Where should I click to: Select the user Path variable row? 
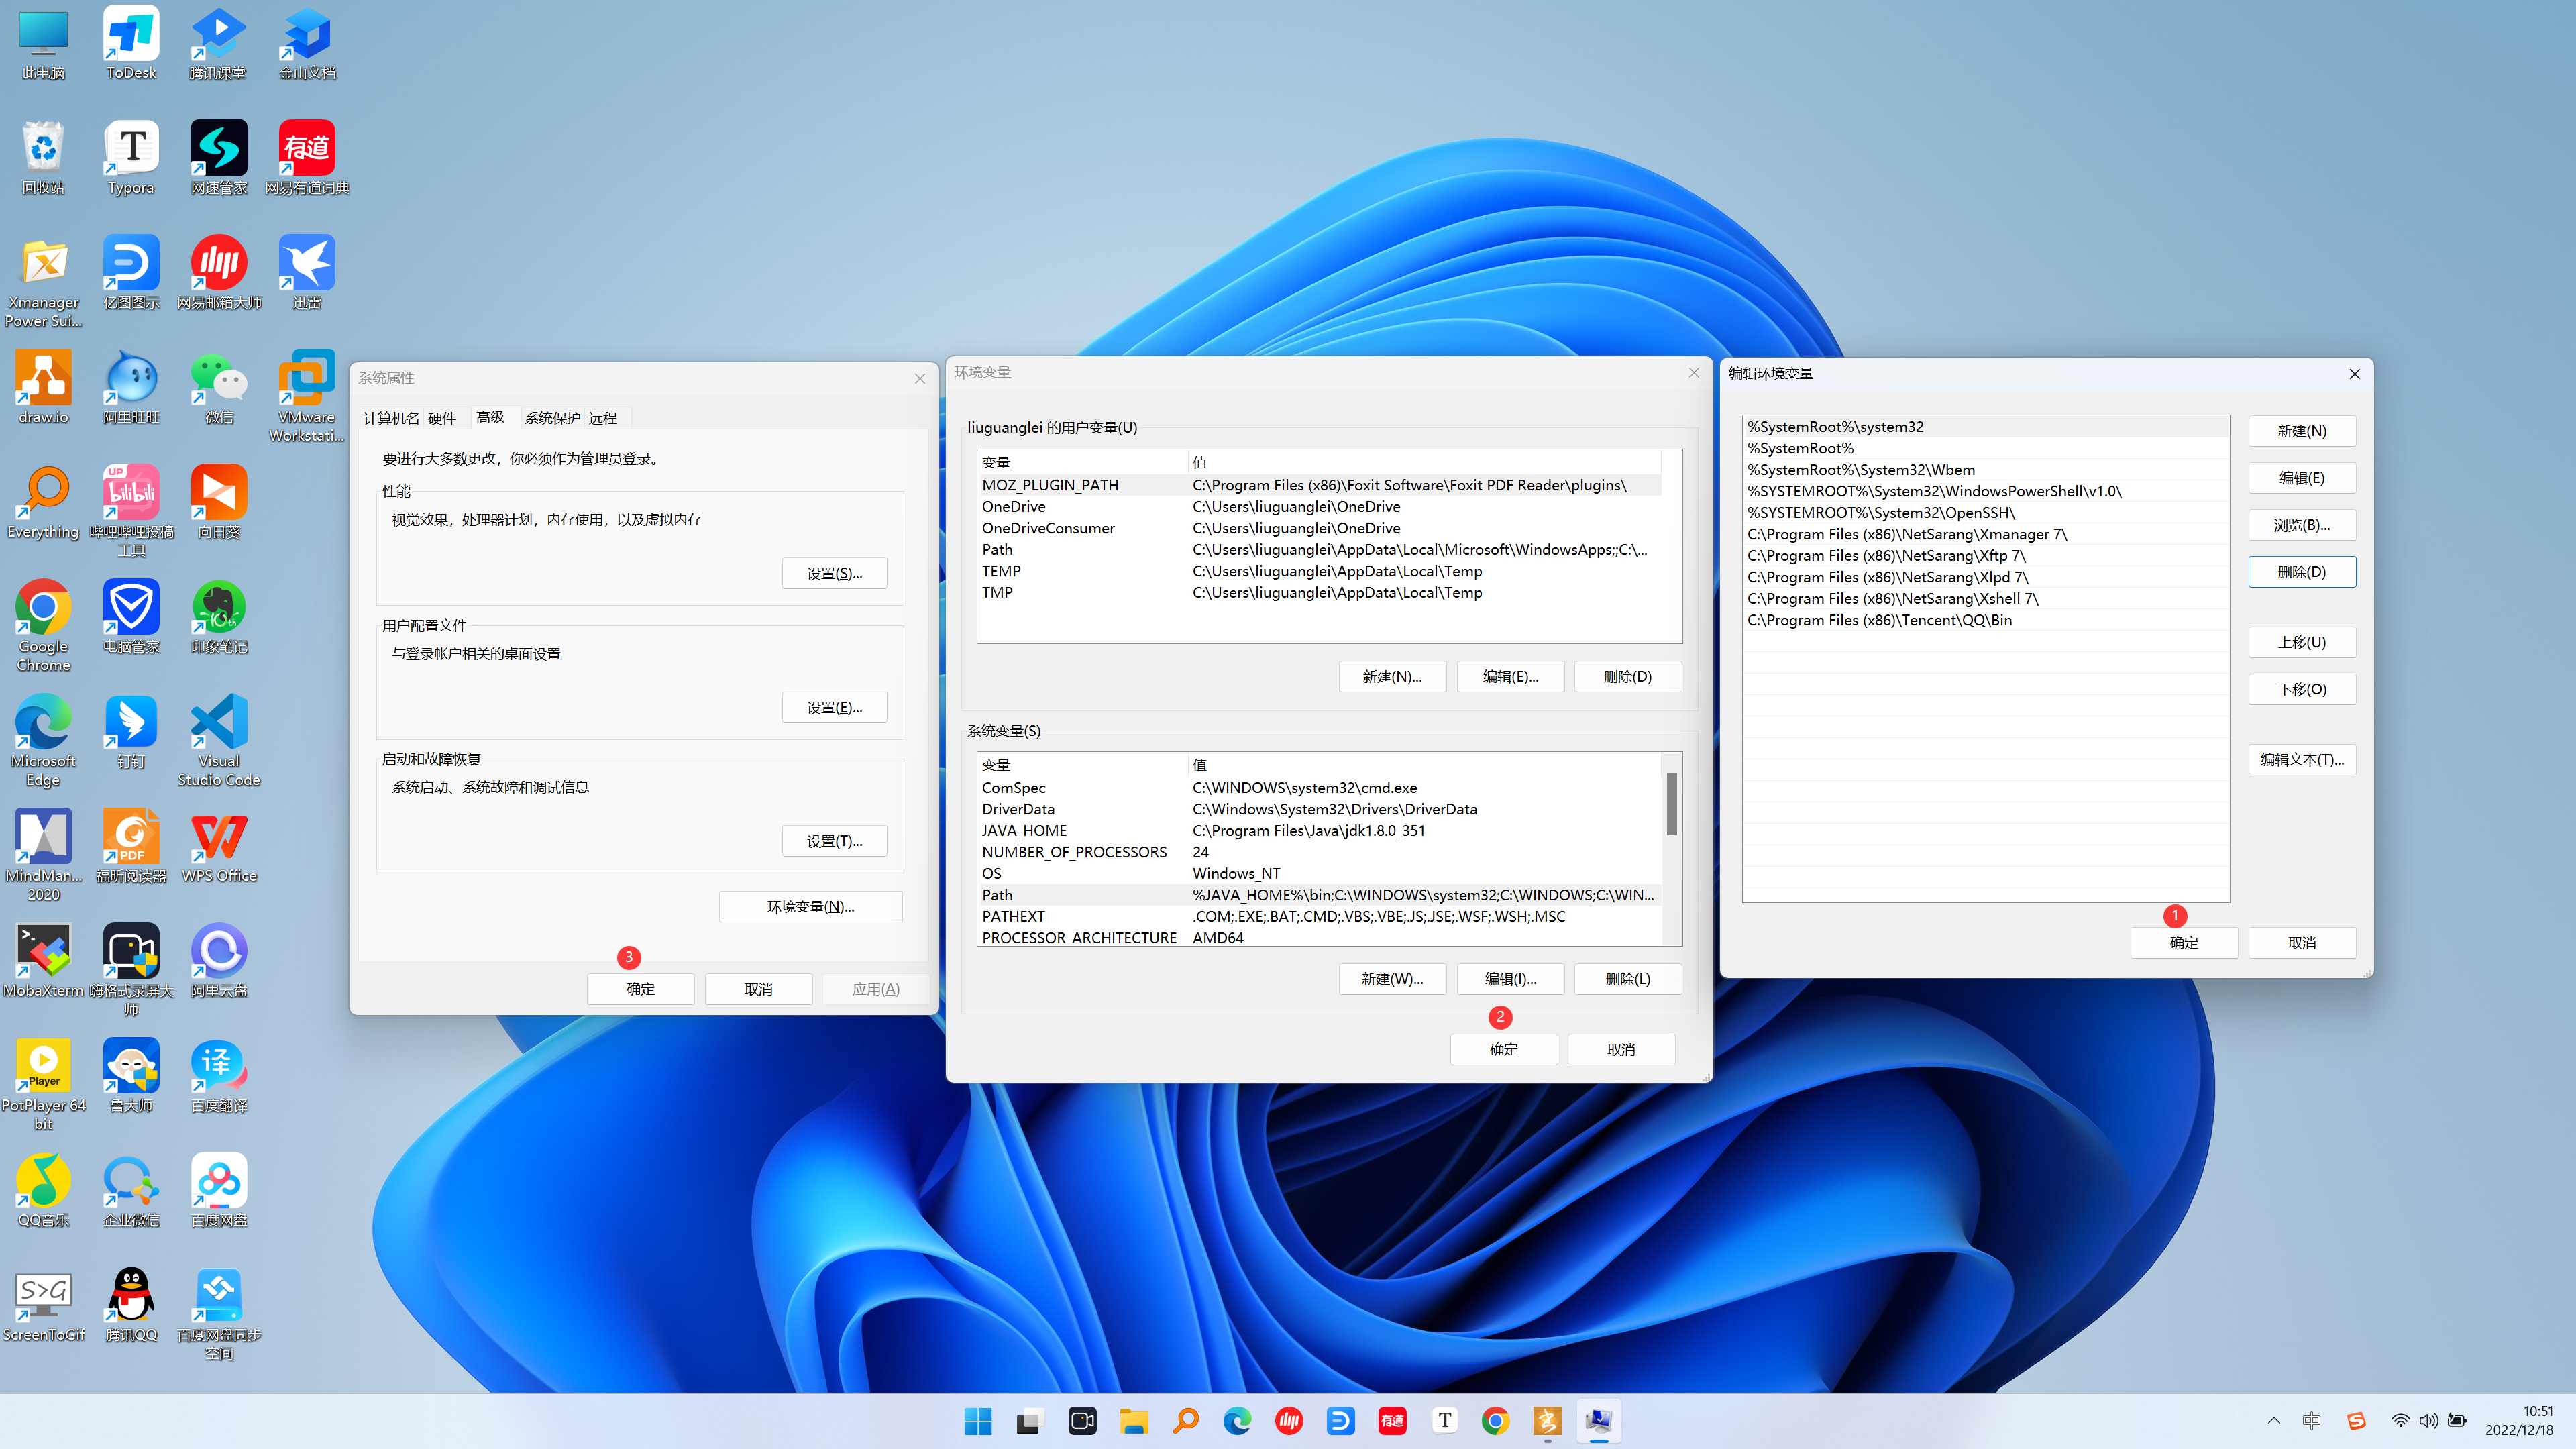[1319, 549]
